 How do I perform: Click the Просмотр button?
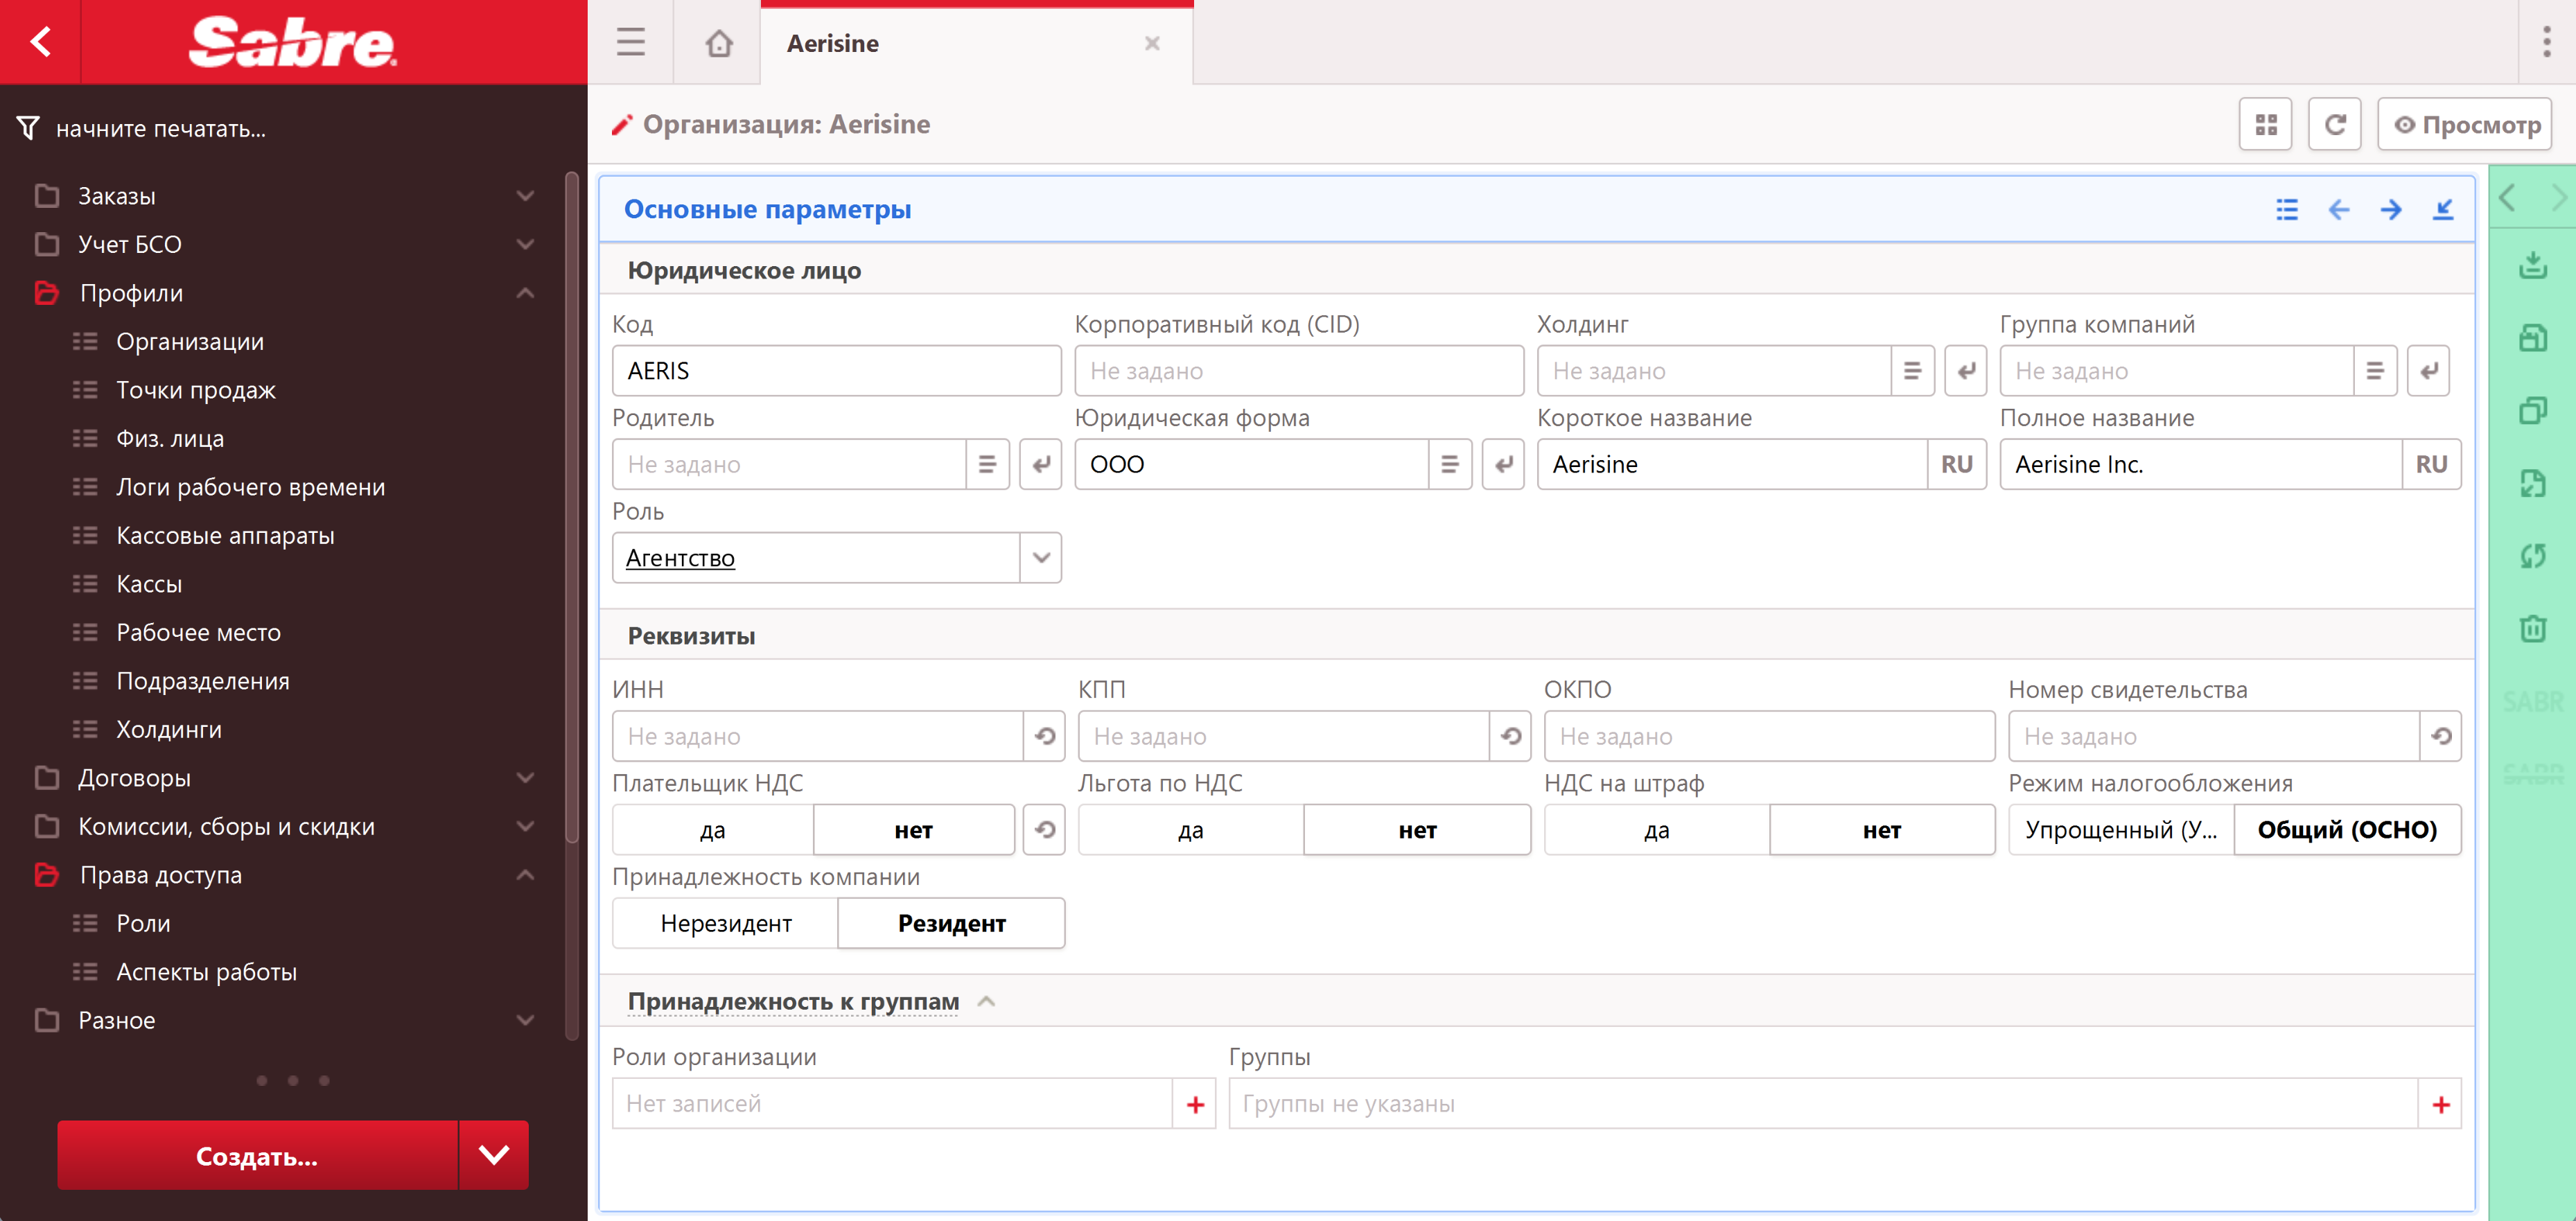coord(2465,125)
